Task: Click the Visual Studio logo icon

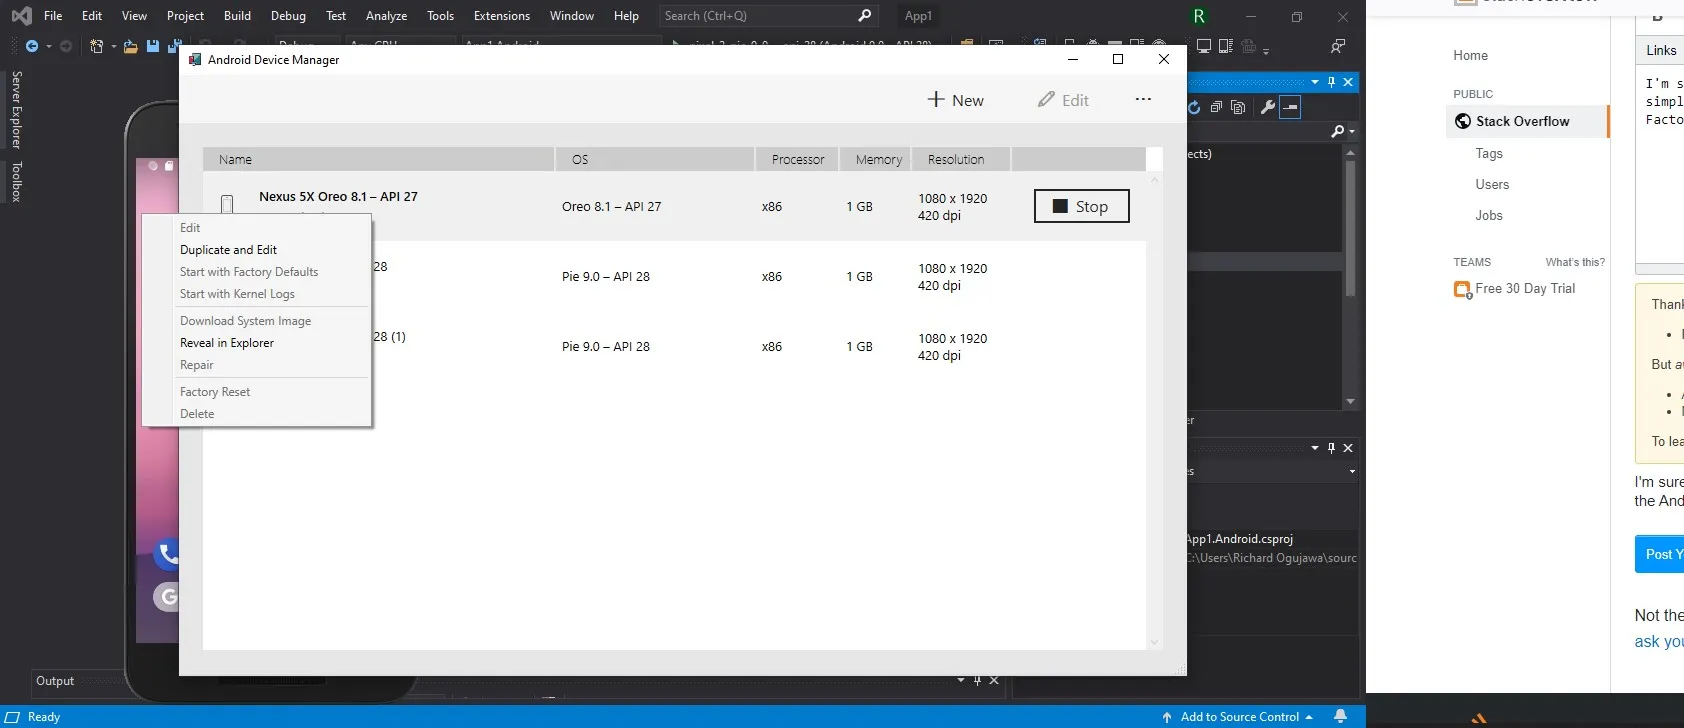Action: (21, 16)
